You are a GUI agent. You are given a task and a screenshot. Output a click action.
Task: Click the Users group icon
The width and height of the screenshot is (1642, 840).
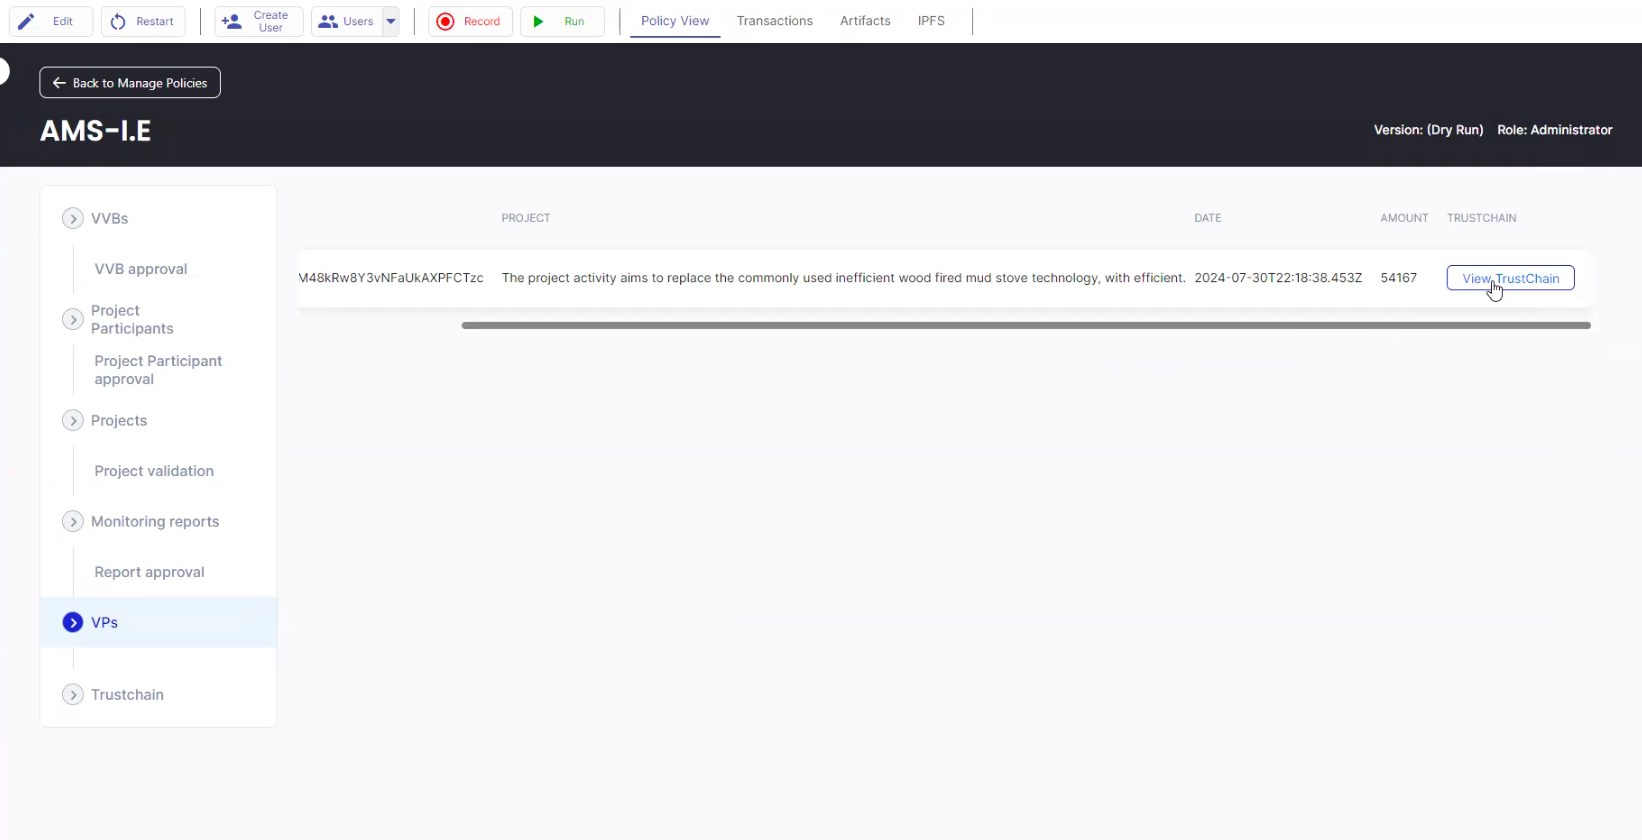[328, 21]
